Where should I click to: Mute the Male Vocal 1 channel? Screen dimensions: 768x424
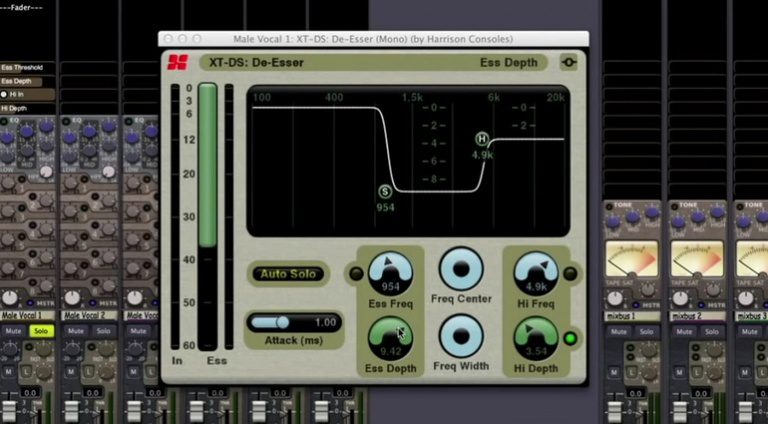(x=14, y=331)
